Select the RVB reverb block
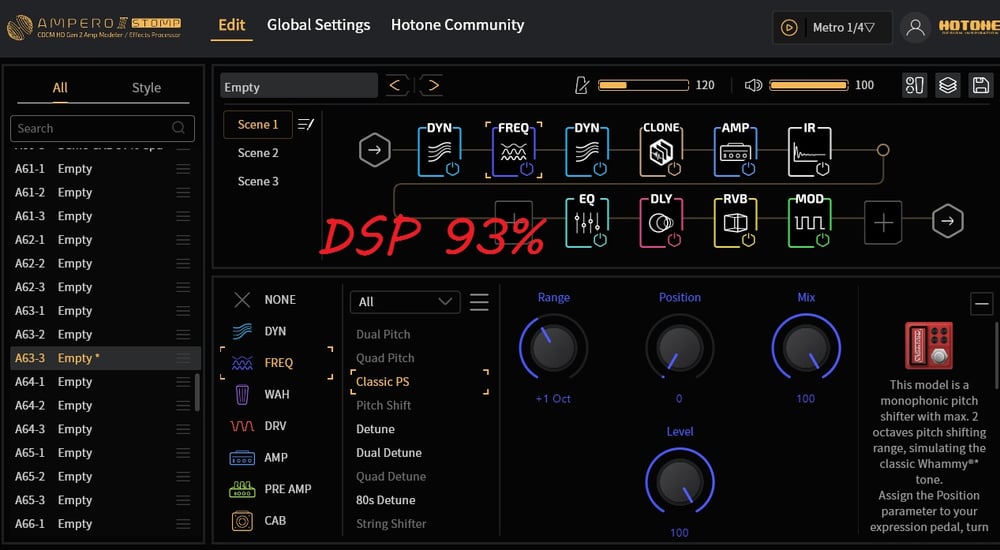 point(735,221)
